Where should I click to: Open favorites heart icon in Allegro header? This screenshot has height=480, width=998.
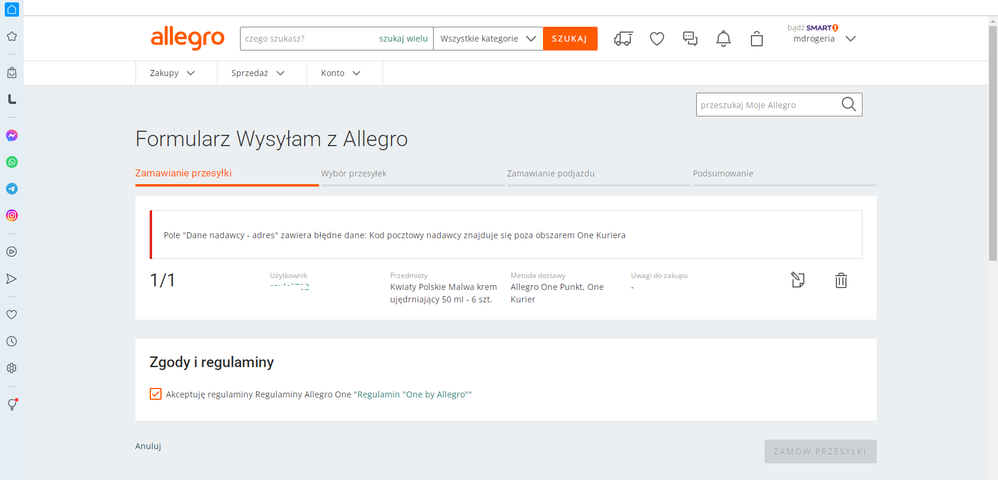657,39
